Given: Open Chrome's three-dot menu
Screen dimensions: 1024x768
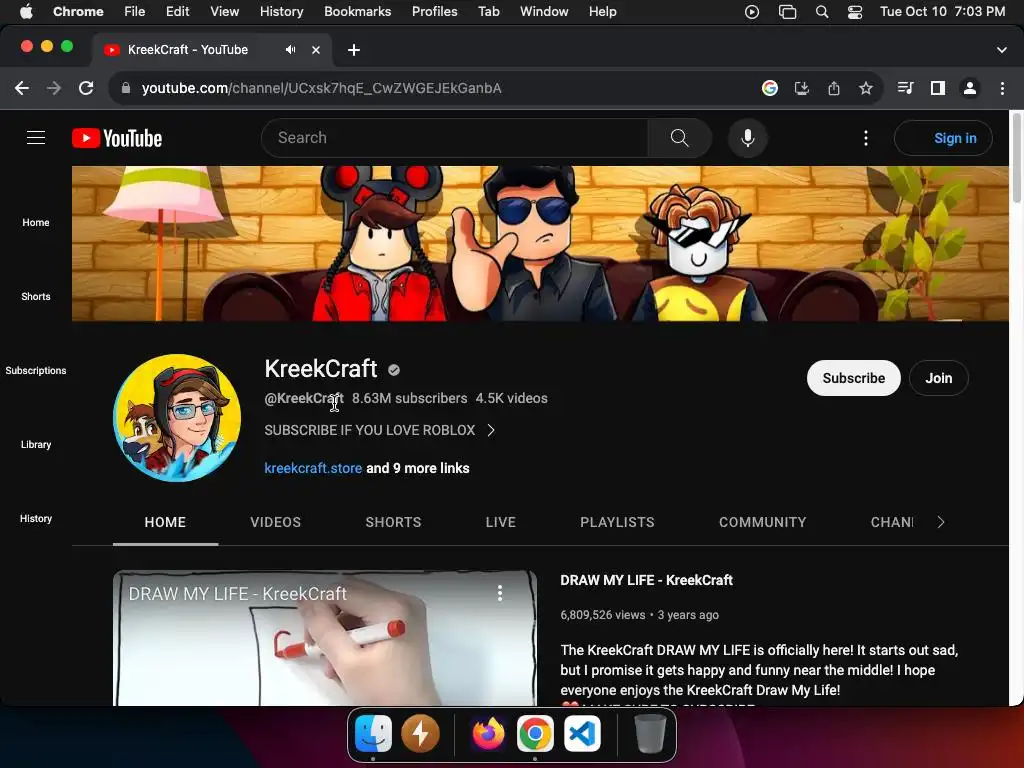Looking at the screenshot, I should (1002, 88).
